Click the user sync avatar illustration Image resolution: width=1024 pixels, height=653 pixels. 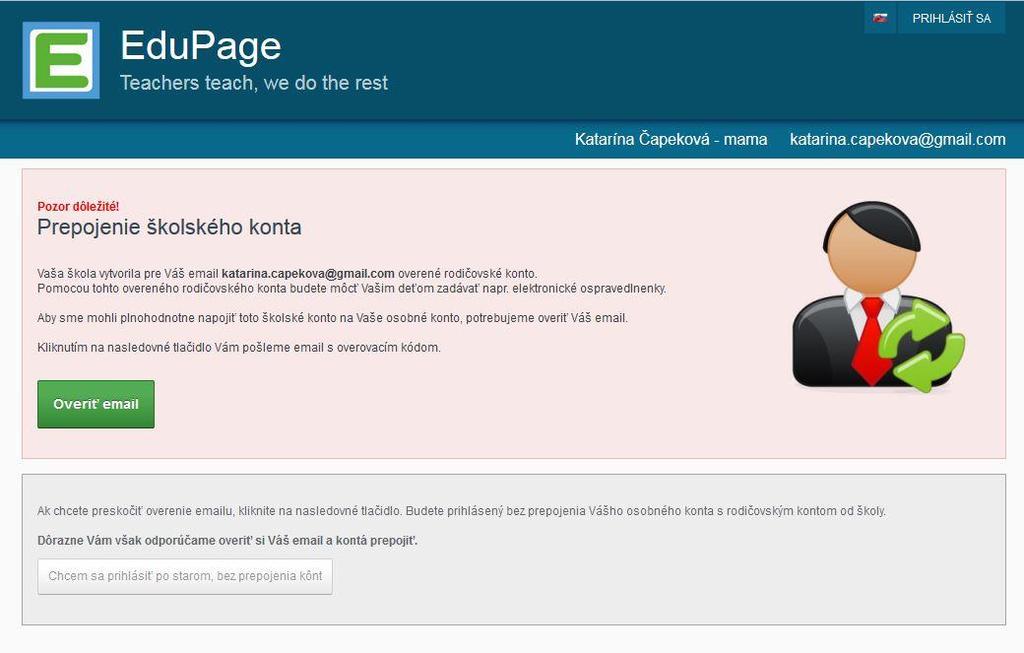point(878,296)
